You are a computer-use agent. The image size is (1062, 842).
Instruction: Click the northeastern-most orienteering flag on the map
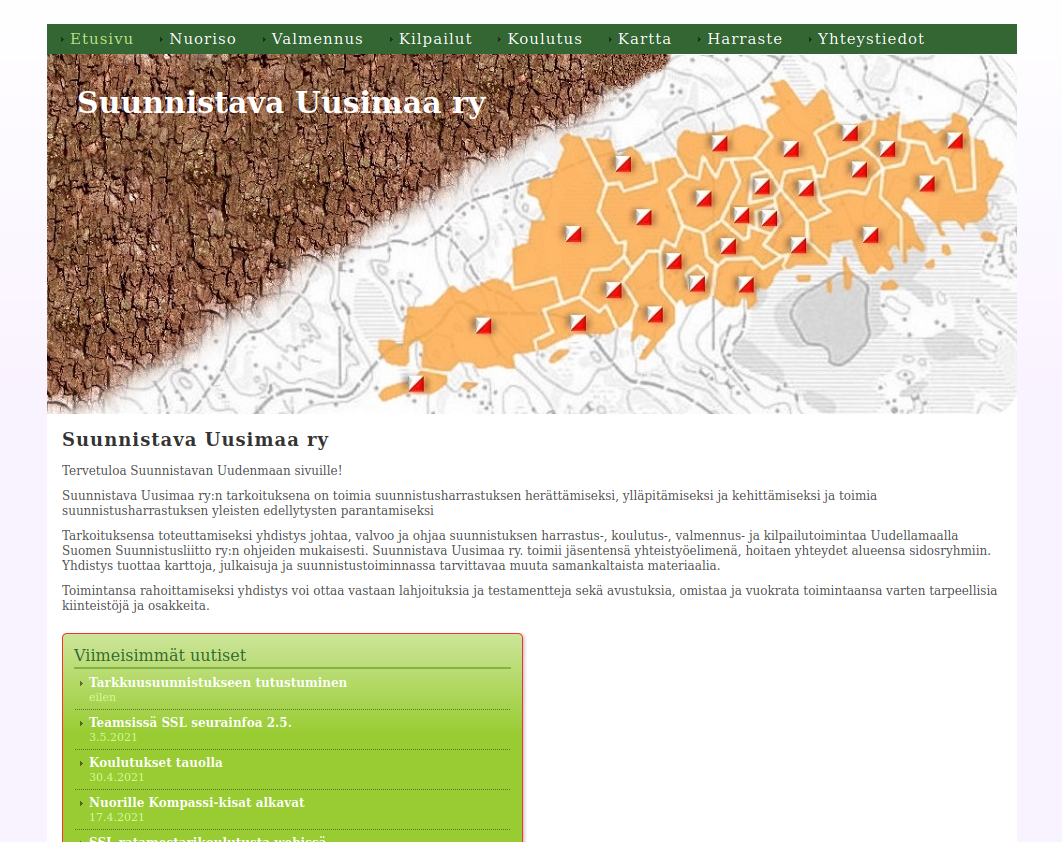[x=955, y=140]
